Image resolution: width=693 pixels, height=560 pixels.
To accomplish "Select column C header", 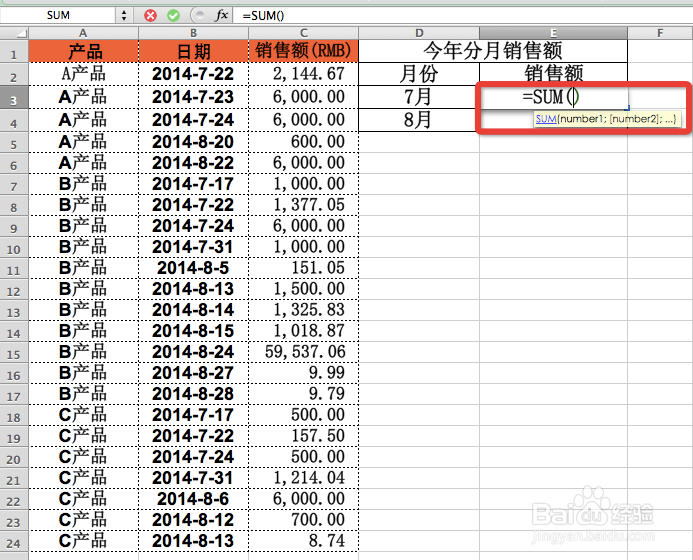I will [x=304, y=33].
